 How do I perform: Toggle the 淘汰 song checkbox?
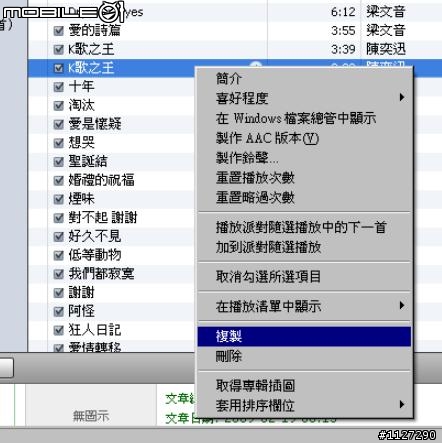click(x=58, y=106)
